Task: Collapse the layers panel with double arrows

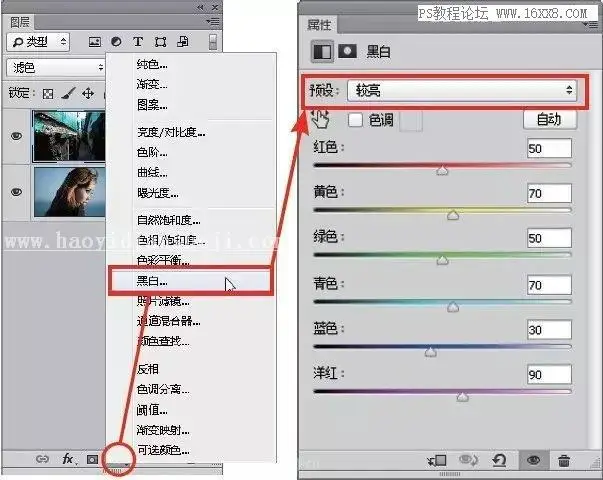Action: (x=200, y=7)
